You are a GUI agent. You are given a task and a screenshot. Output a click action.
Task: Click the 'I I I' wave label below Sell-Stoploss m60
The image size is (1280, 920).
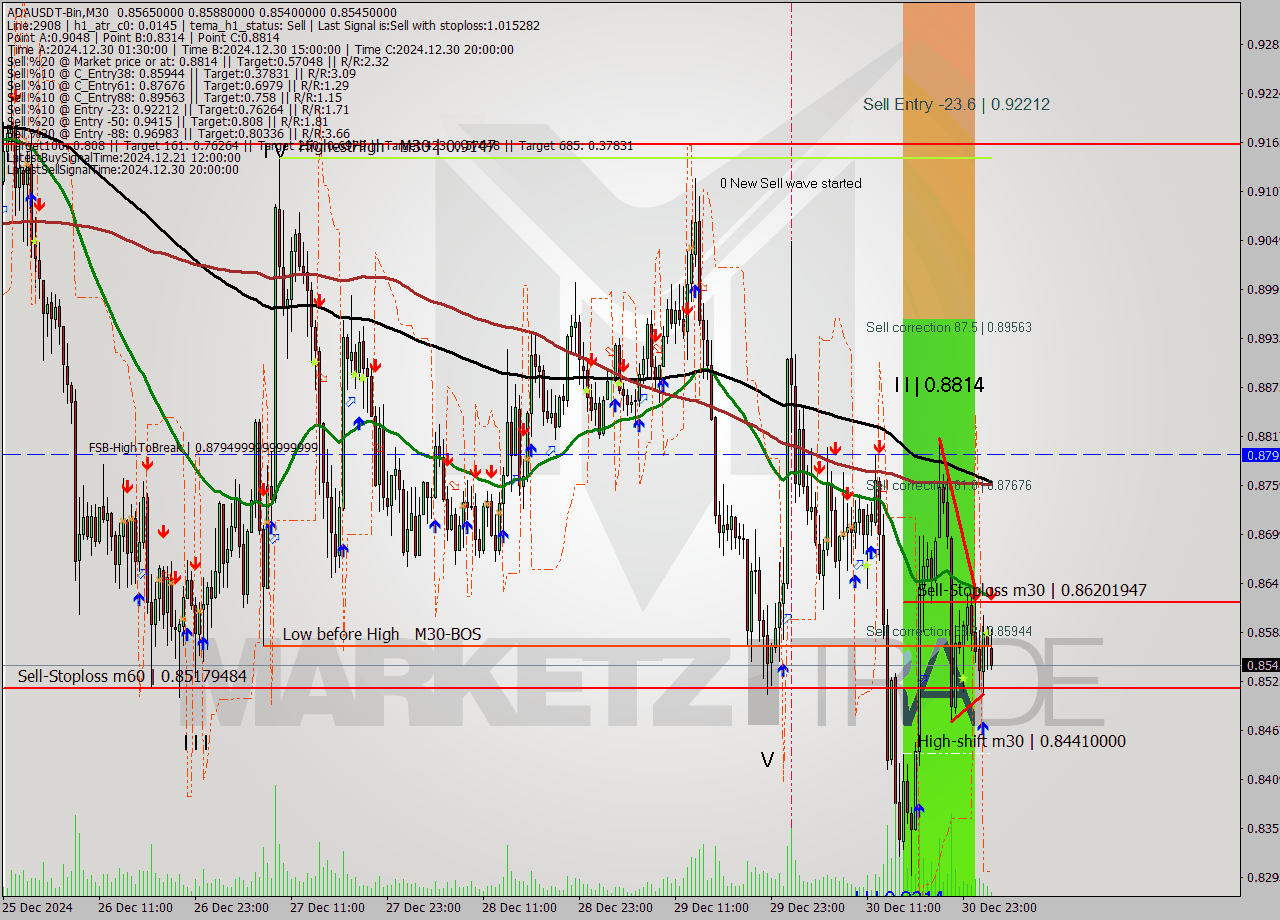tap(196, 743)
